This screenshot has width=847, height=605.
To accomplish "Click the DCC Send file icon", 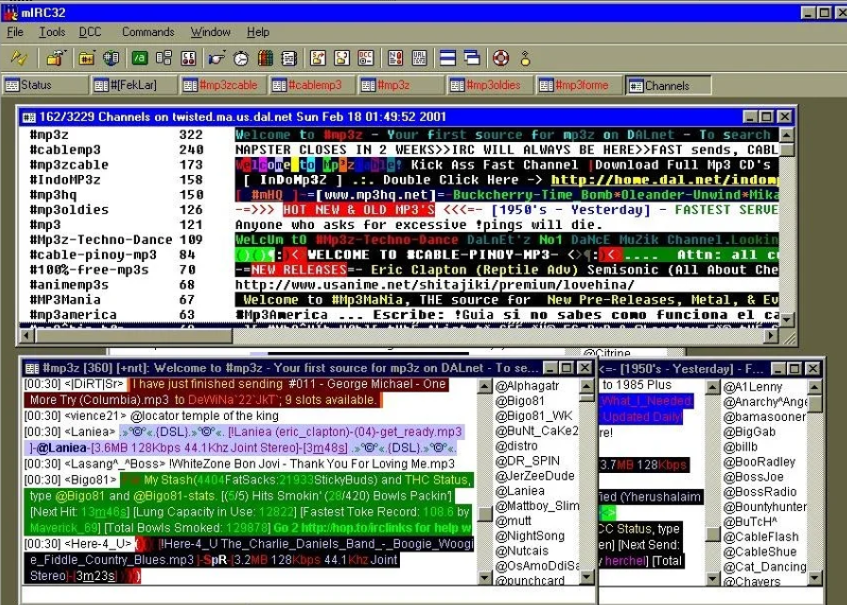I will [x=318, y=57].
